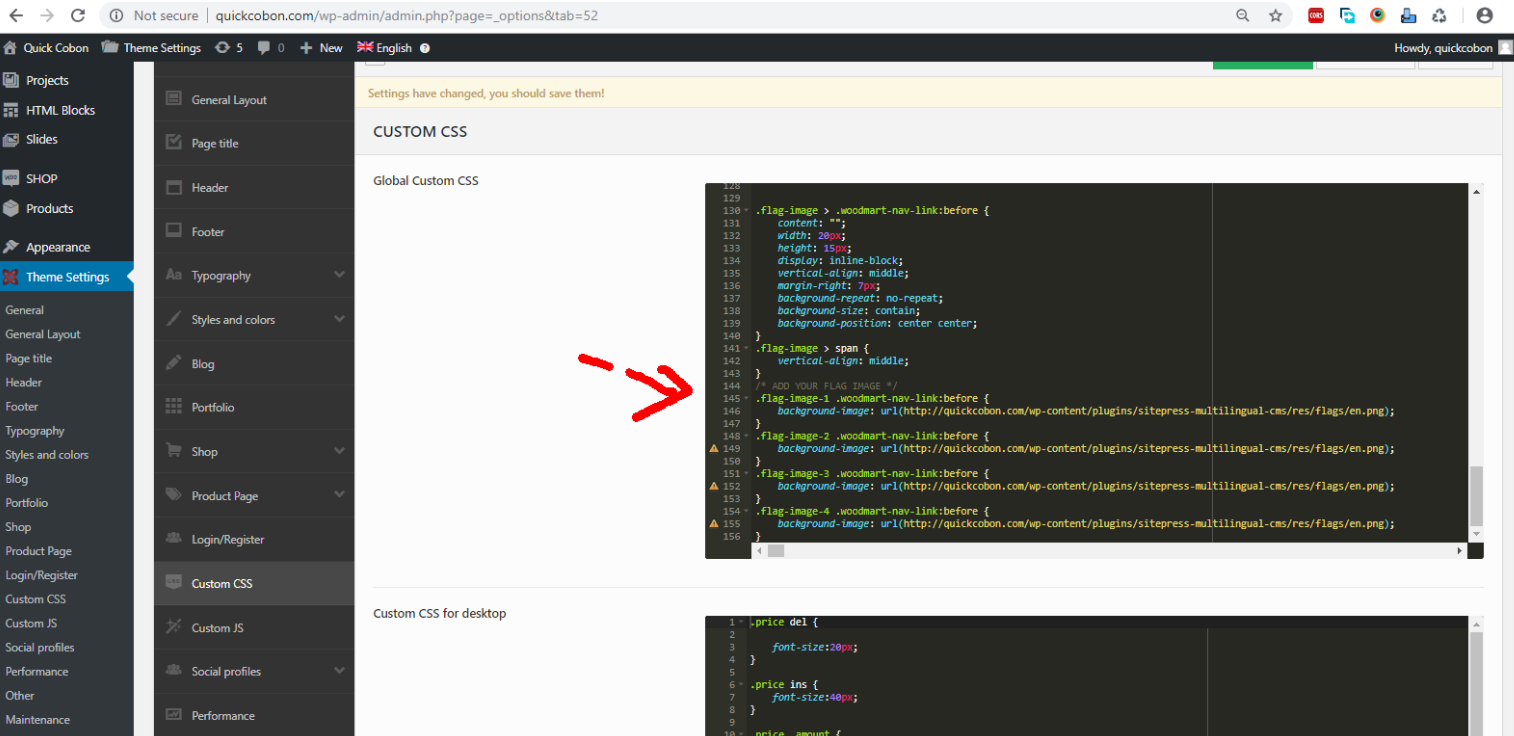Open the Header icon in theme options panel
This screenshot has width=1514, height=736.
[173, 187]
